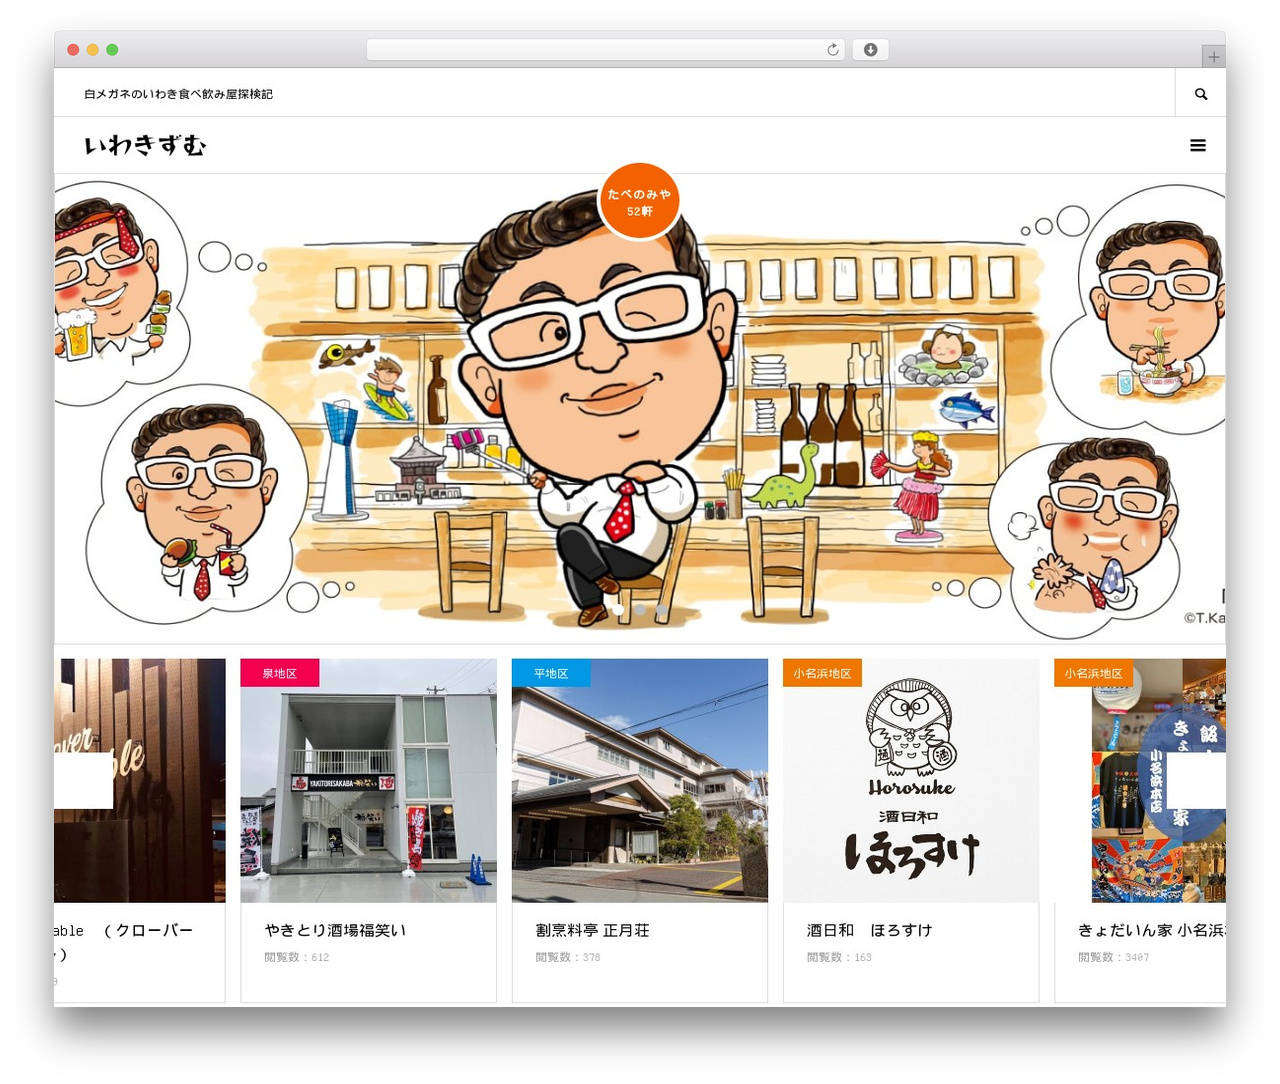Screen dimensions: 1280x1084
Task: Click the 平地区 blue category tag
Action: (551, 673)
